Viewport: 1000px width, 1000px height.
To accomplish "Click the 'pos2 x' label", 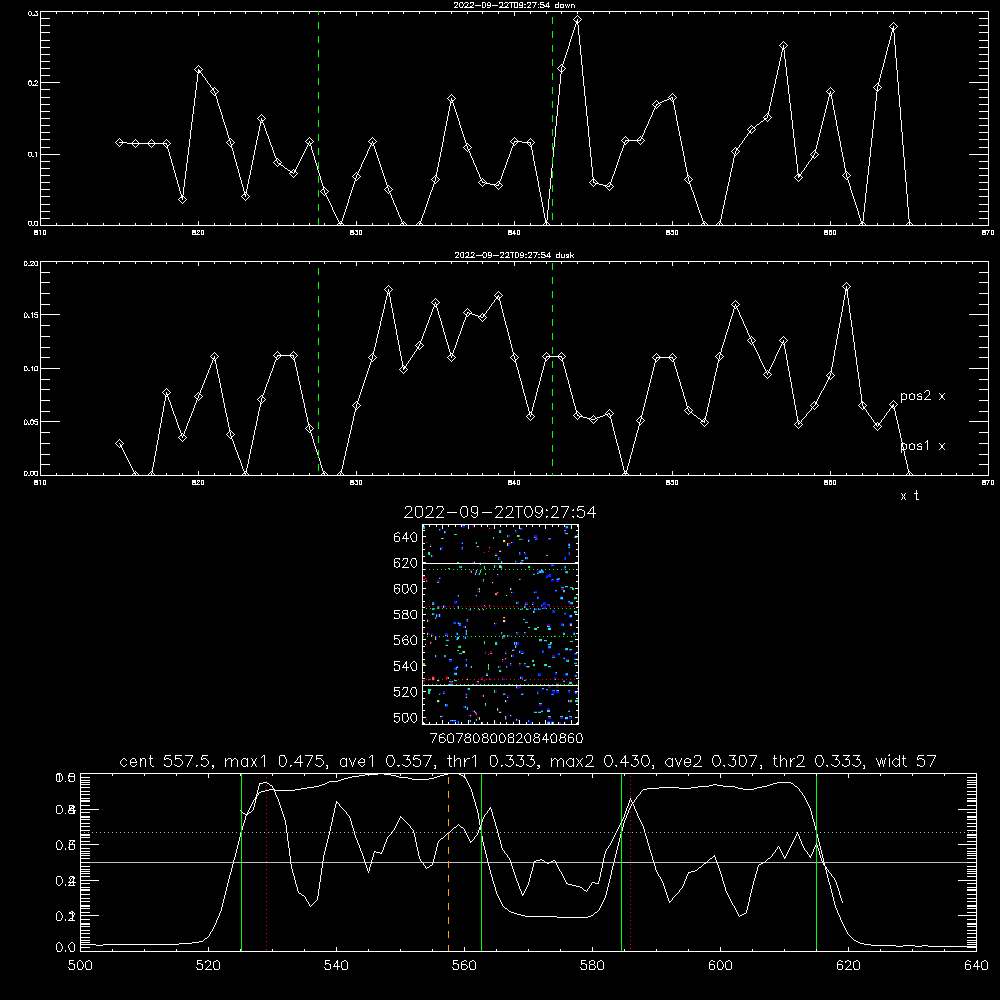I will point(922,396).
